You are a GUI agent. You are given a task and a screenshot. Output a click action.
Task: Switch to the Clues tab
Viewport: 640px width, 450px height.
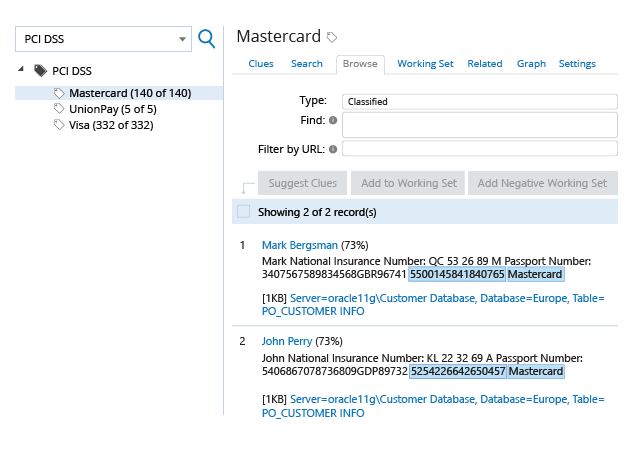(x=261, y=64)
